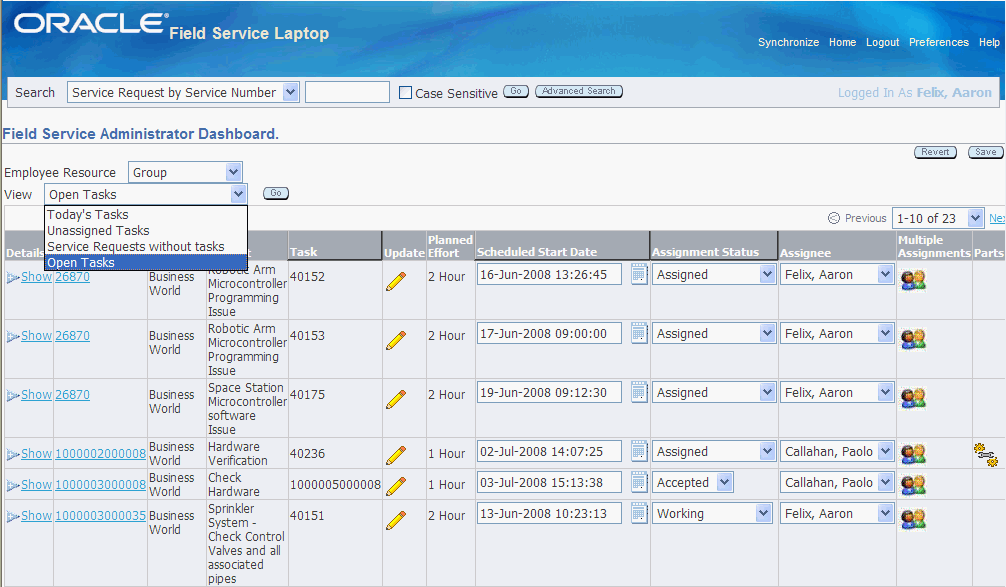
Task: Click the 19-Jun-2008 09:12:30 date field
Action: click(549, 393)
